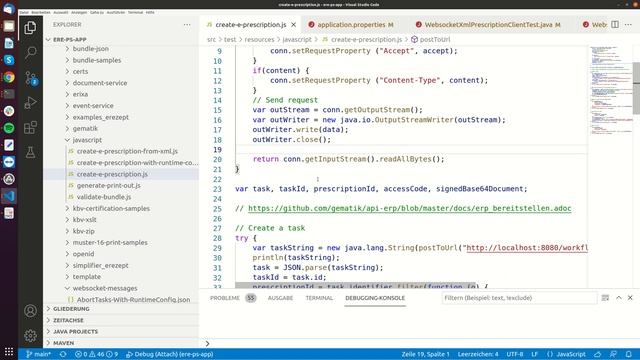The image size is (640, 360).
Task: Open generate-print-out.js file
Action: [x=109, y=185]
